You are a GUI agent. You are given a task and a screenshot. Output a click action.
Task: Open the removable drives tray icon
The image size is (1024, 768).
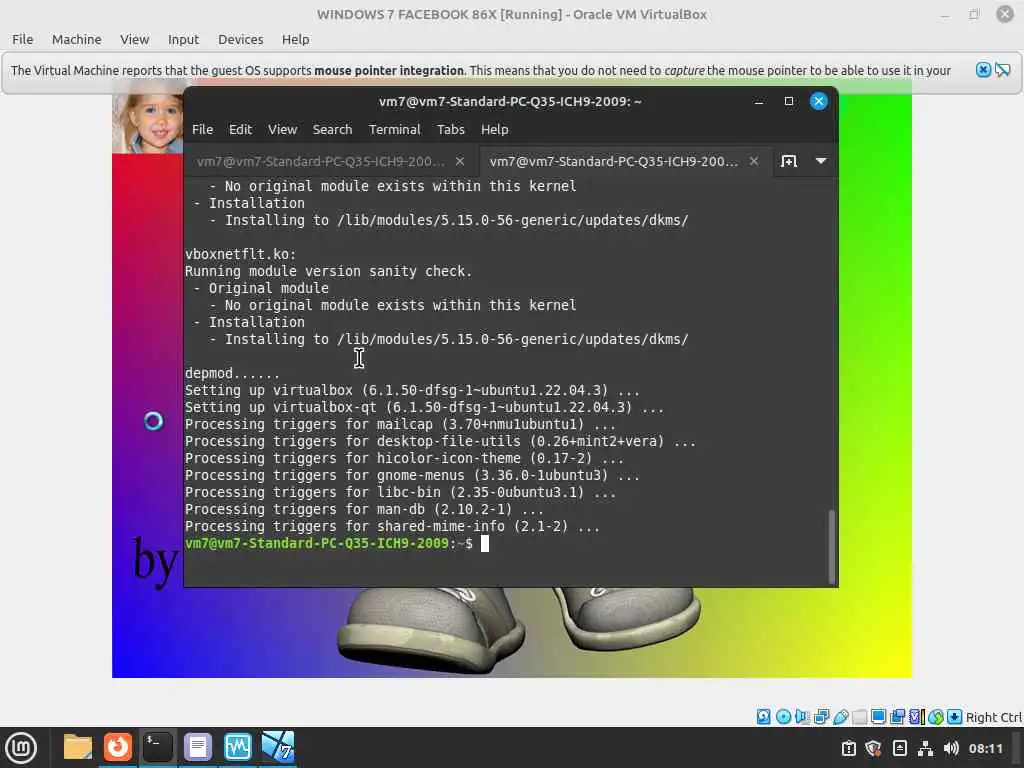(899, 748)
